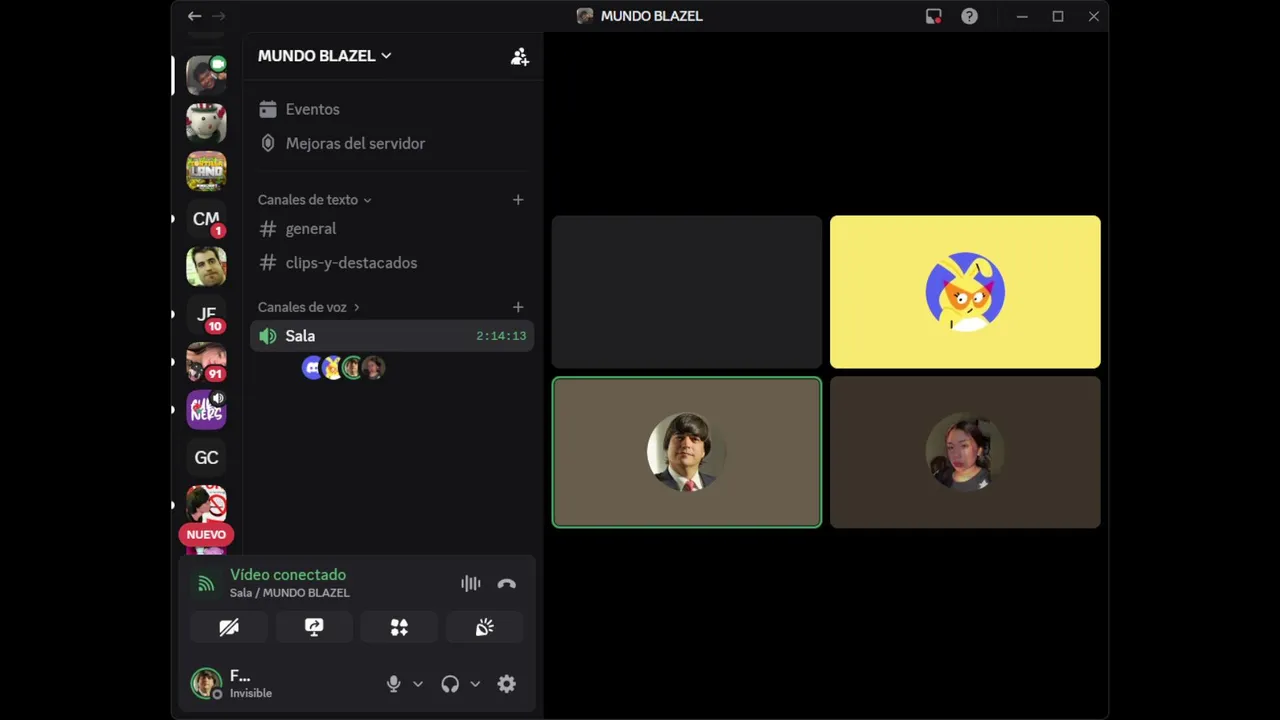Go back with the left arrow
The image size is (1280, 720).
[x=194, y=16]
